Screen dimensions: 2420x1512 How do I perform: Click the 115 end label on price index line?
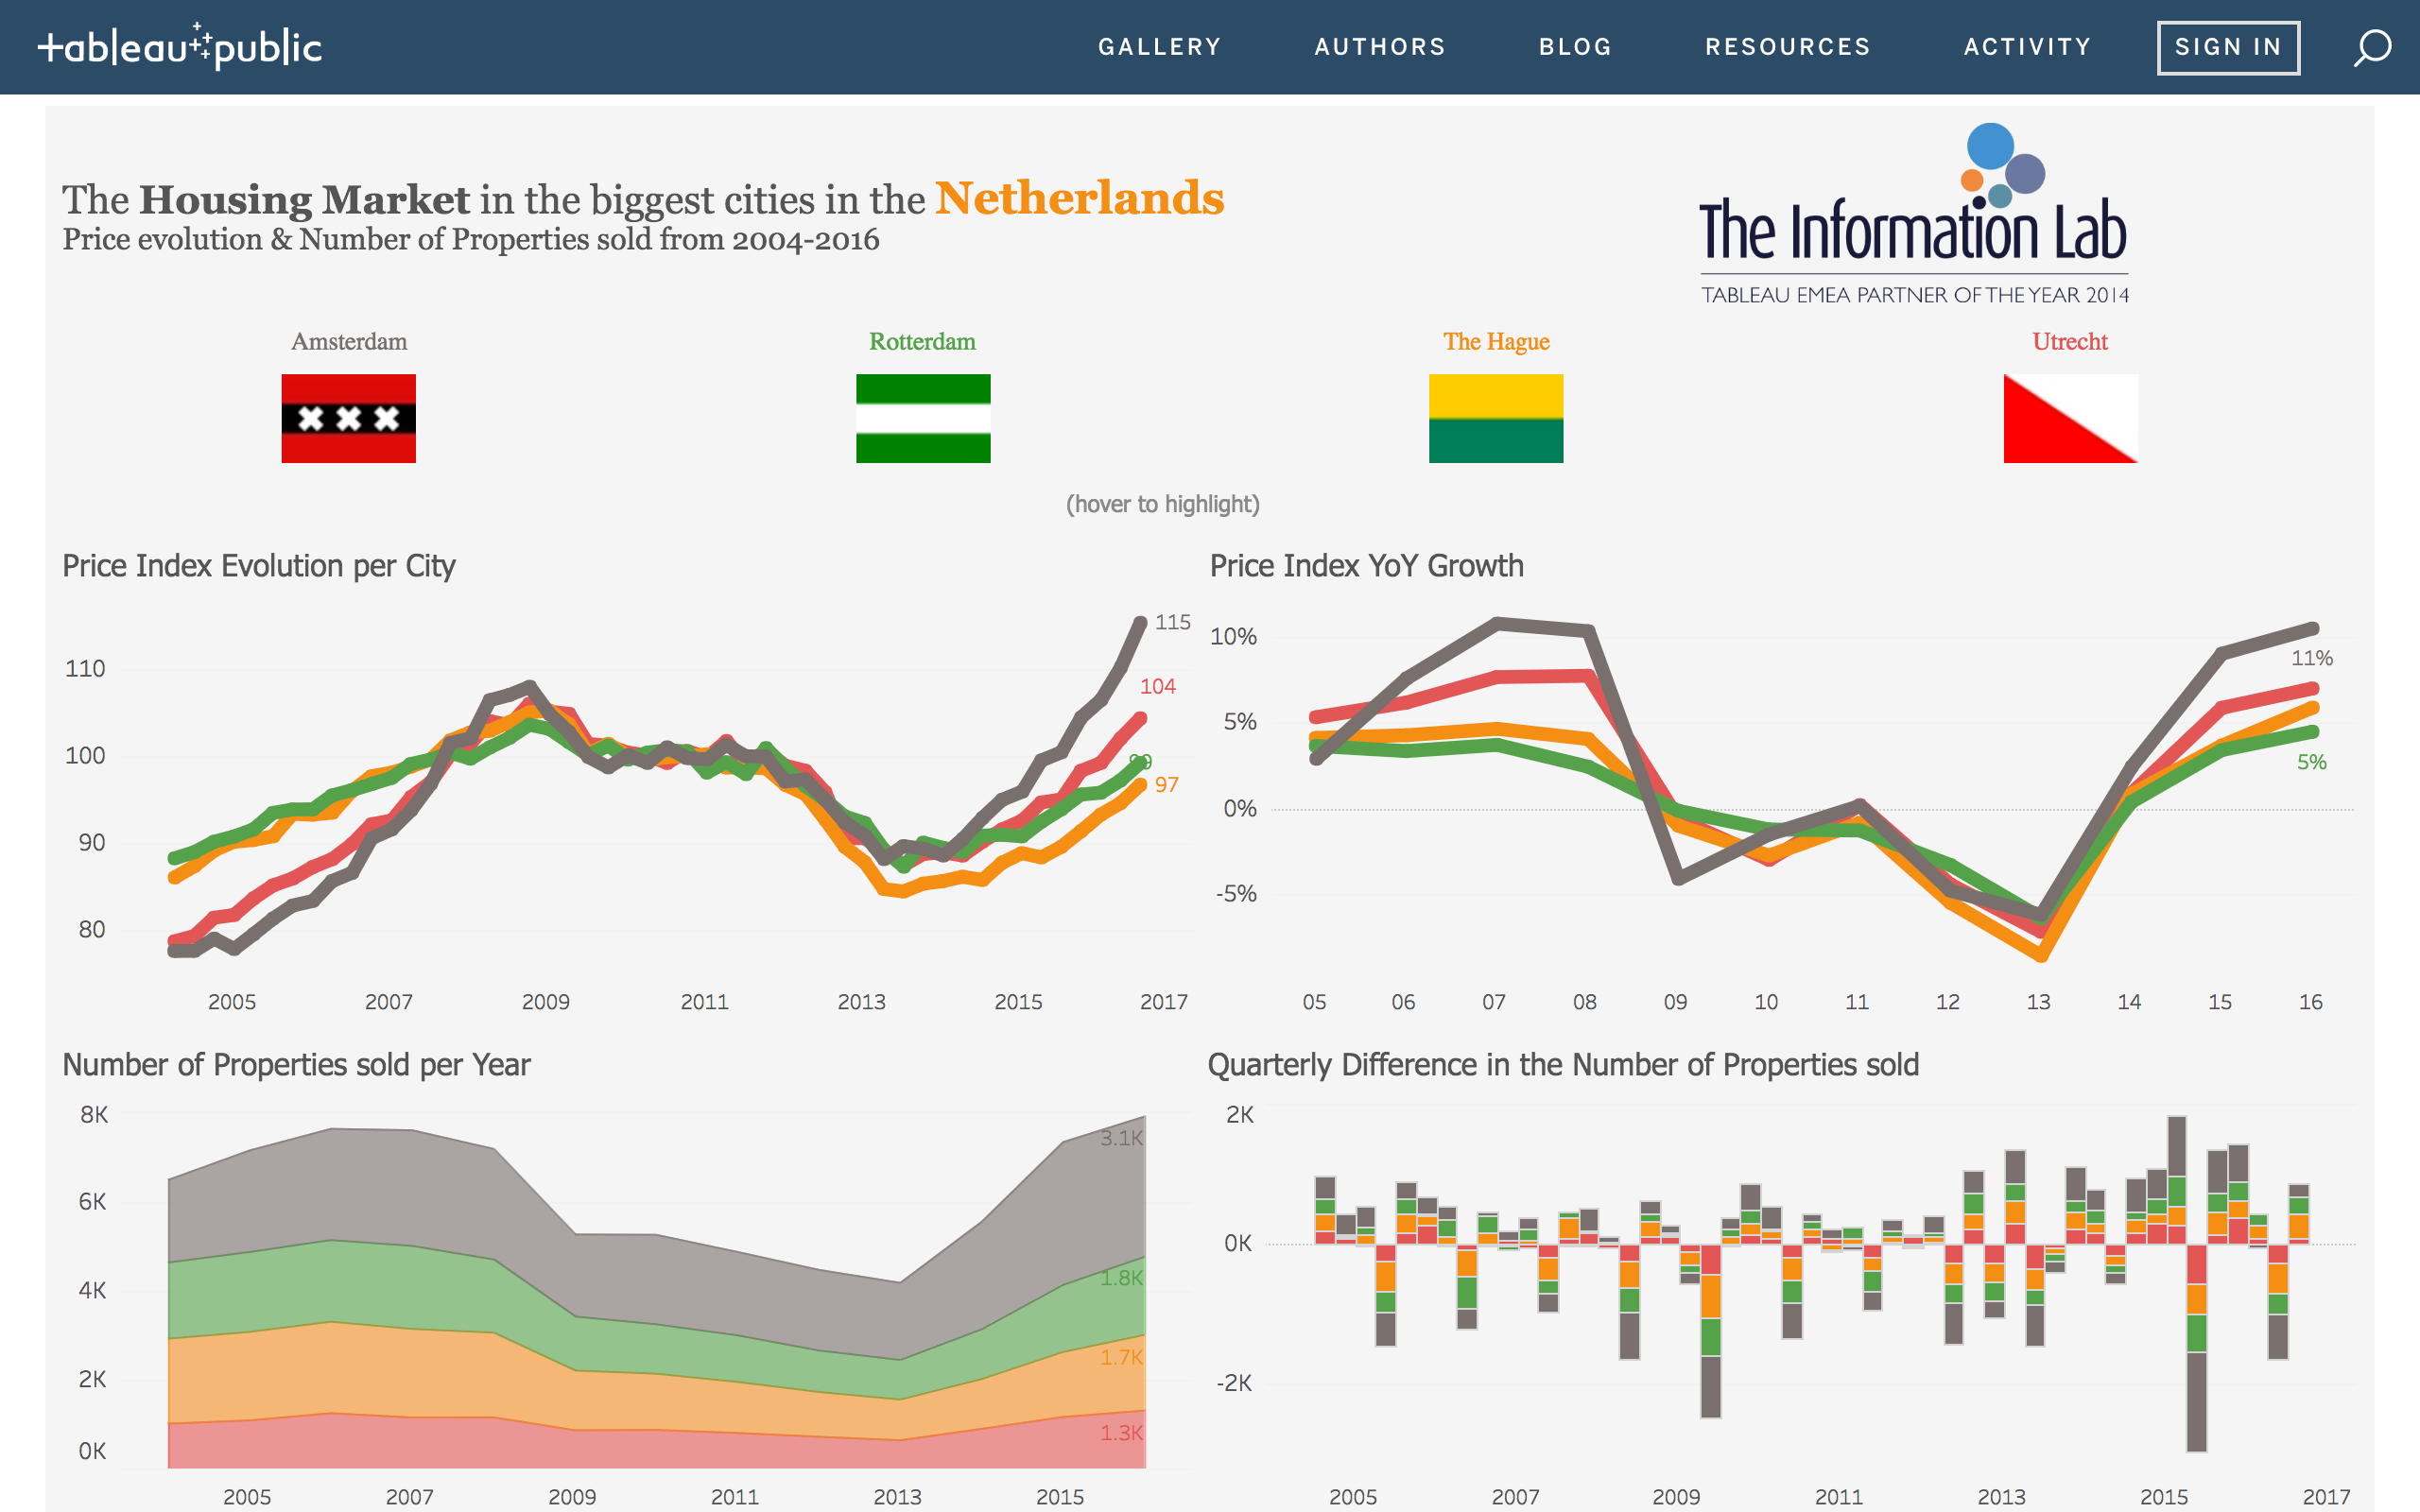pyautogui.click(x=1172, y=622)
